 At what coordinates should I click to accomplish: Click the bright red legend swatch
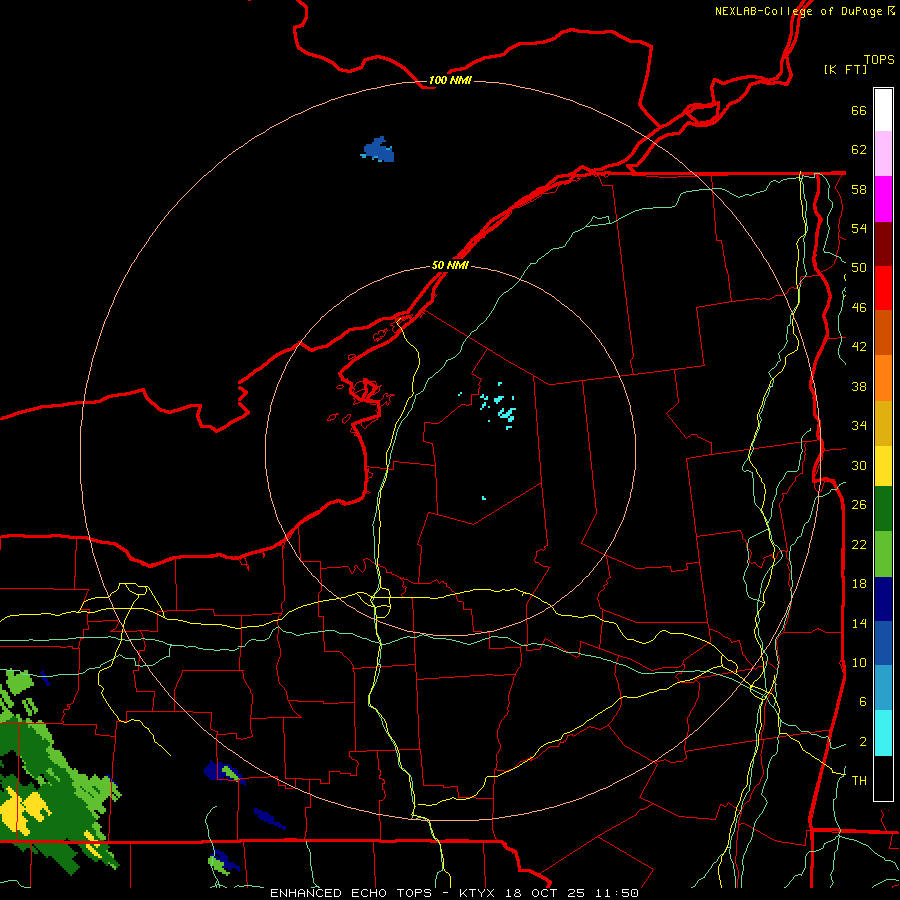point(883,288)
